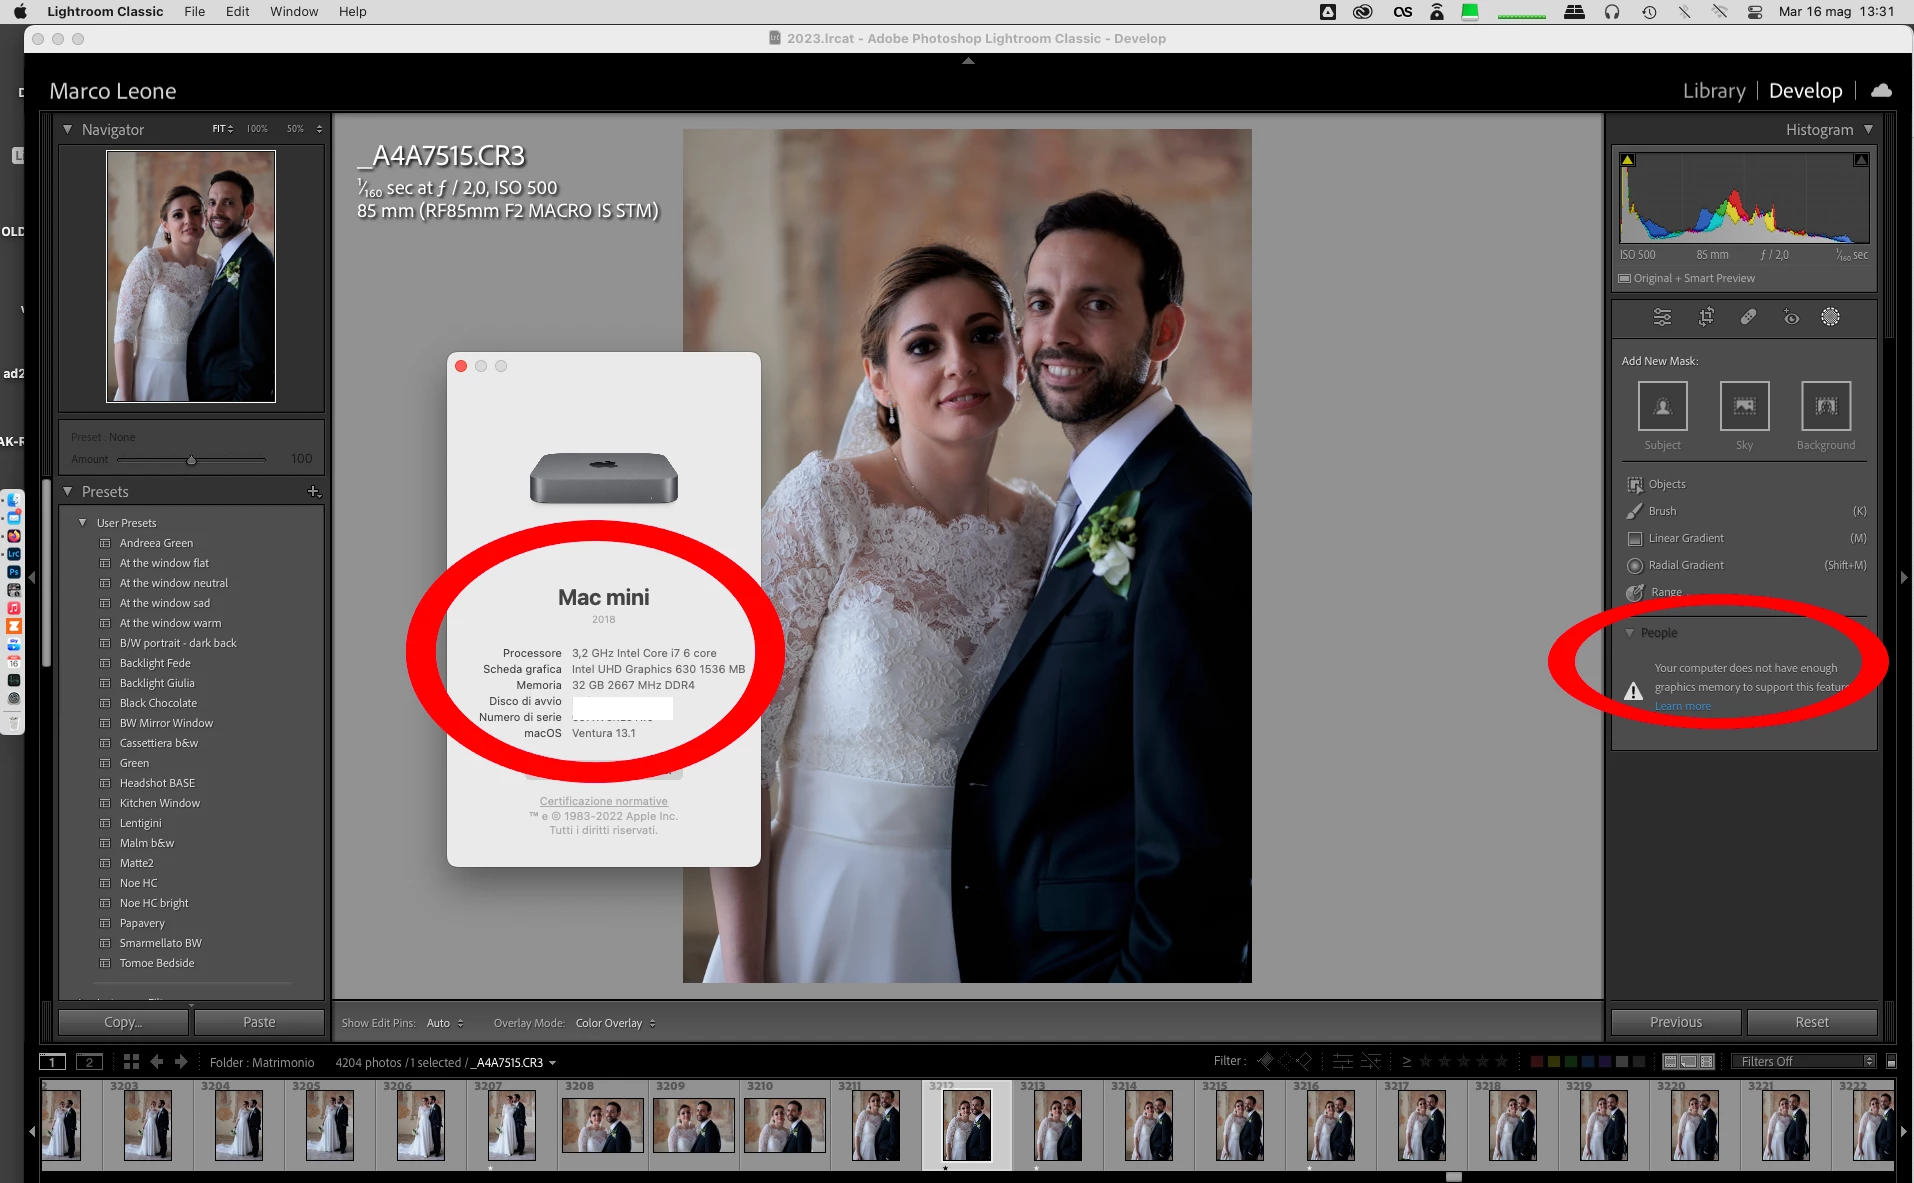Click the Copy... button

[x=123, y=1022]
